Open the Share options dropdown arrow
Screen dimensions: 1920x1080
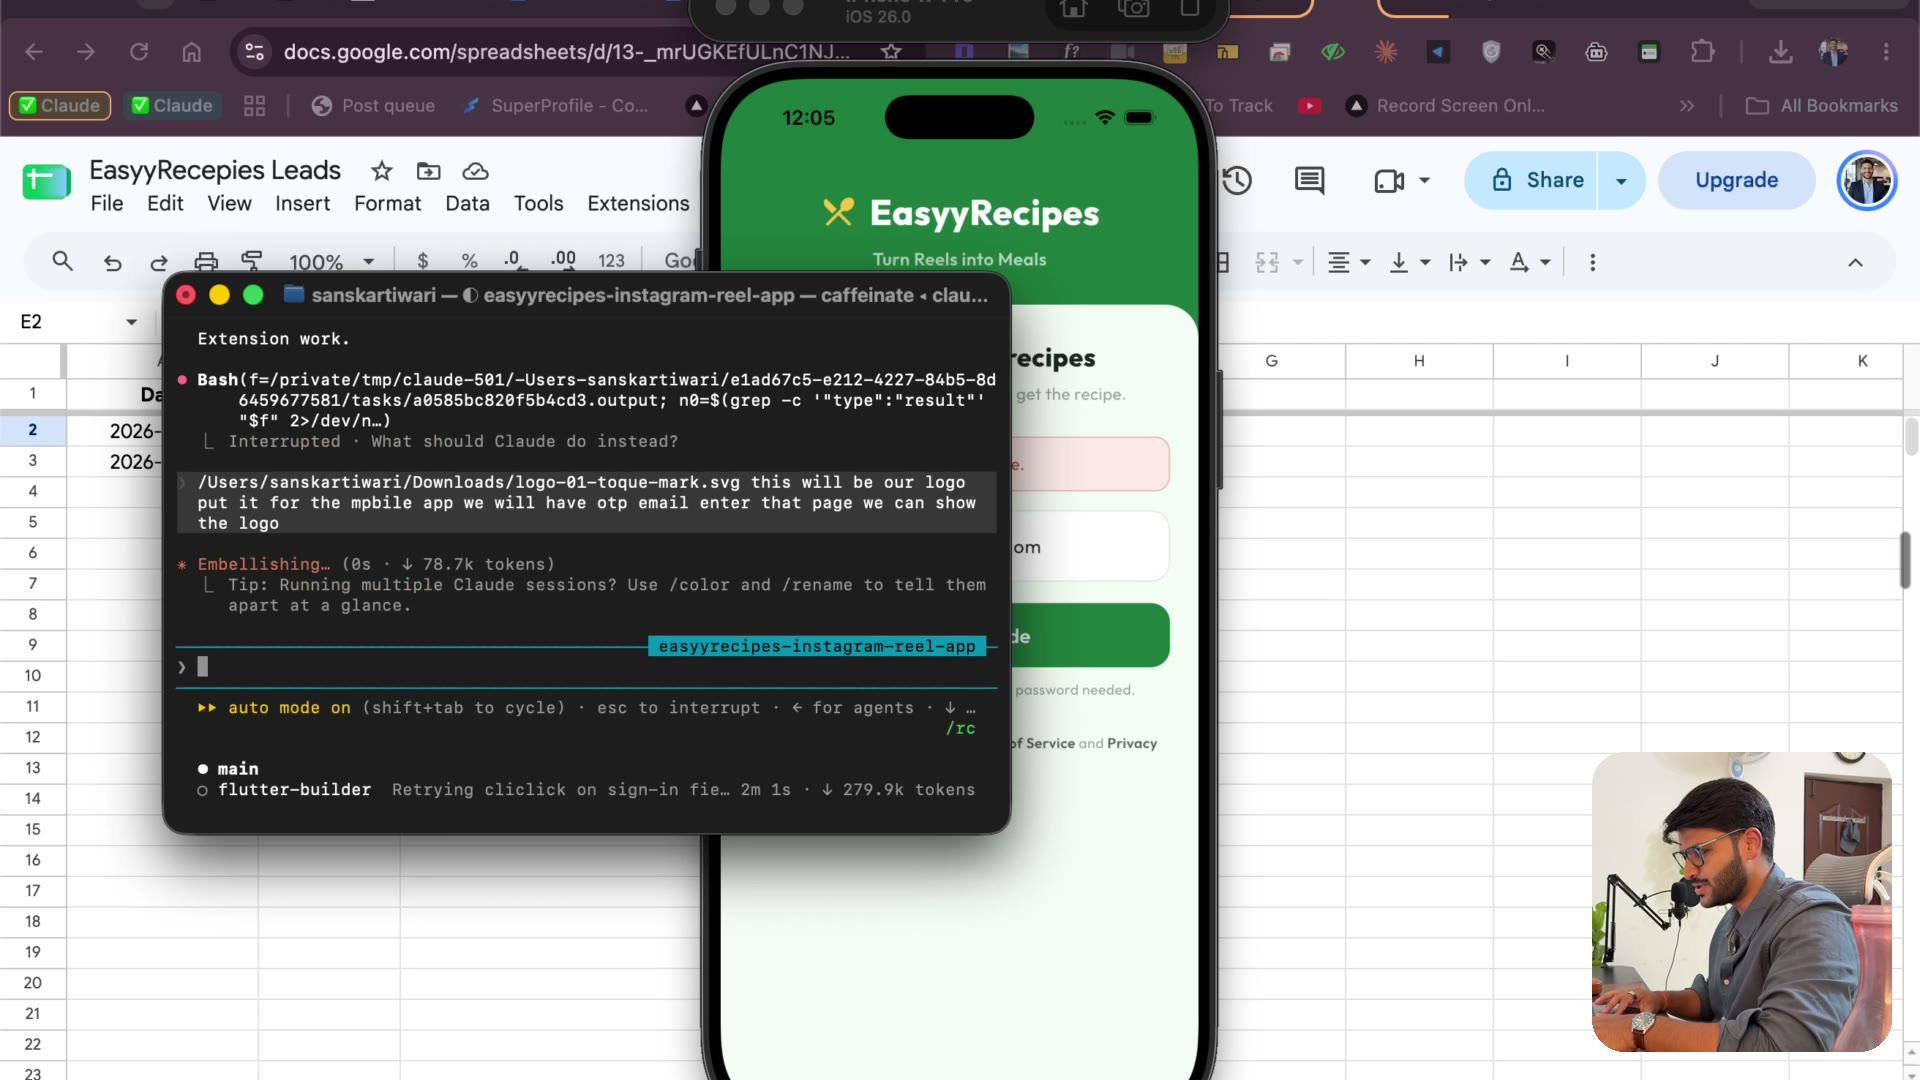1621,181
